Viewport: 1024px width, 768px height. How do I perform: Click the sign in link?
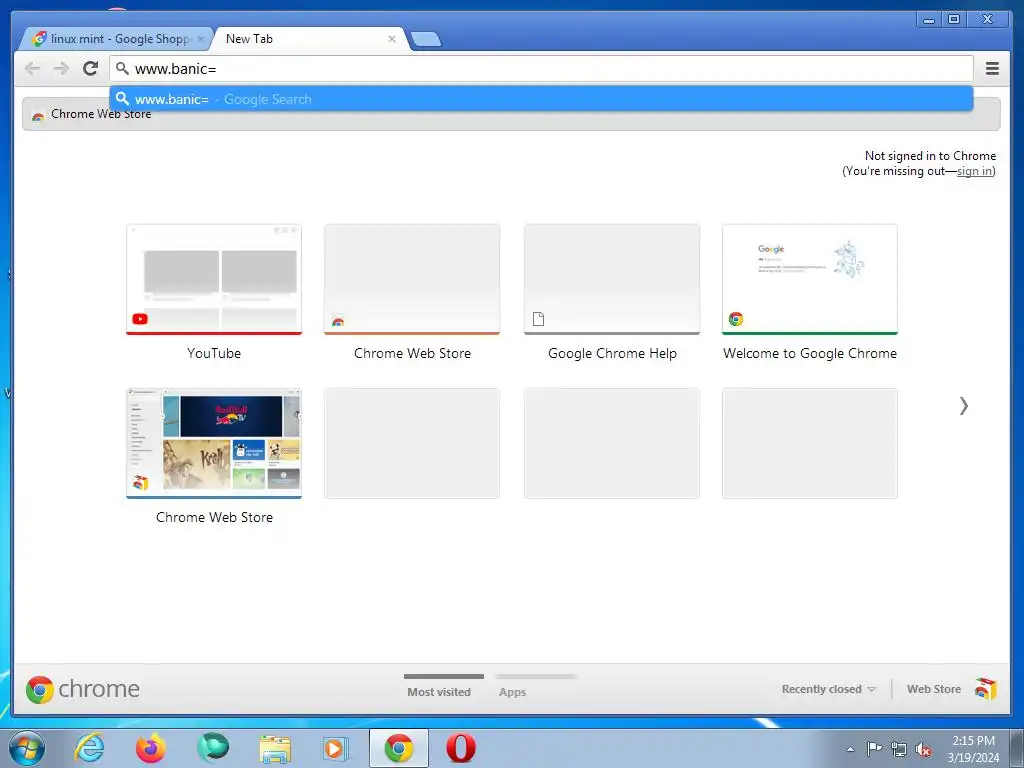click(x=974, y=171)
